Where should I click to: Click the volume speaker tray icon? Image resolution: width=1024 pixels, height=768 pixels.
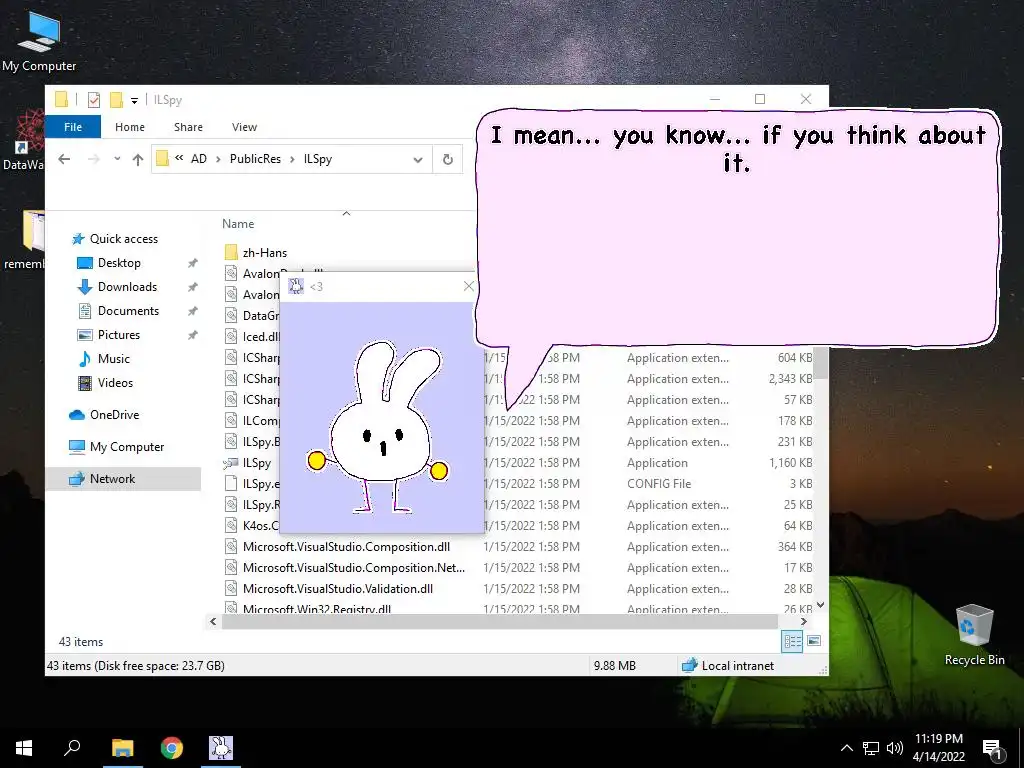(895, 748)
